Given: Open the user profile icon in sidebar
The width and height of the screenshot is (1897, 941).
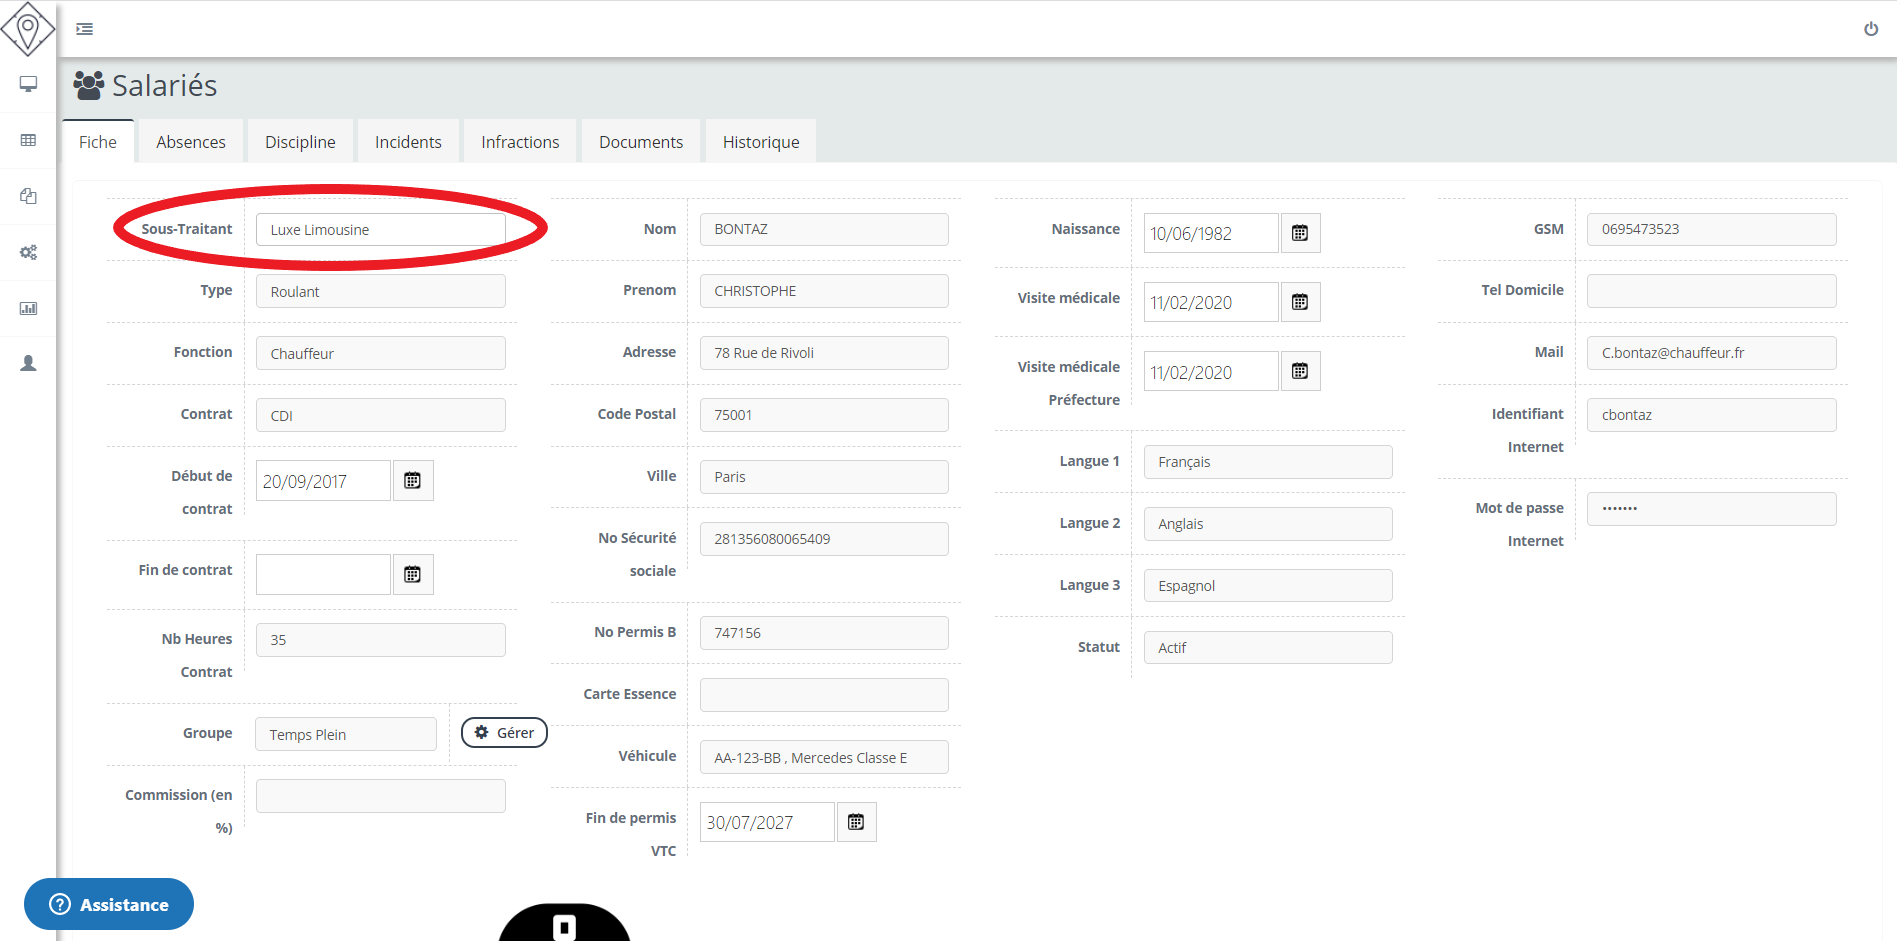Looking at the screenshot, I should click(x=28, y=362).
